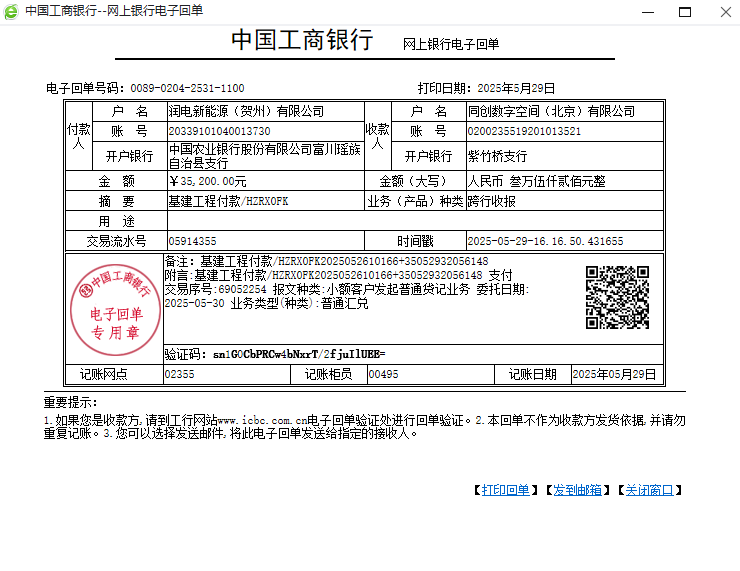This screenshot has height=571, width=740.
Task: Click the green browser logo icon in title bar
Action: point(11,11)
